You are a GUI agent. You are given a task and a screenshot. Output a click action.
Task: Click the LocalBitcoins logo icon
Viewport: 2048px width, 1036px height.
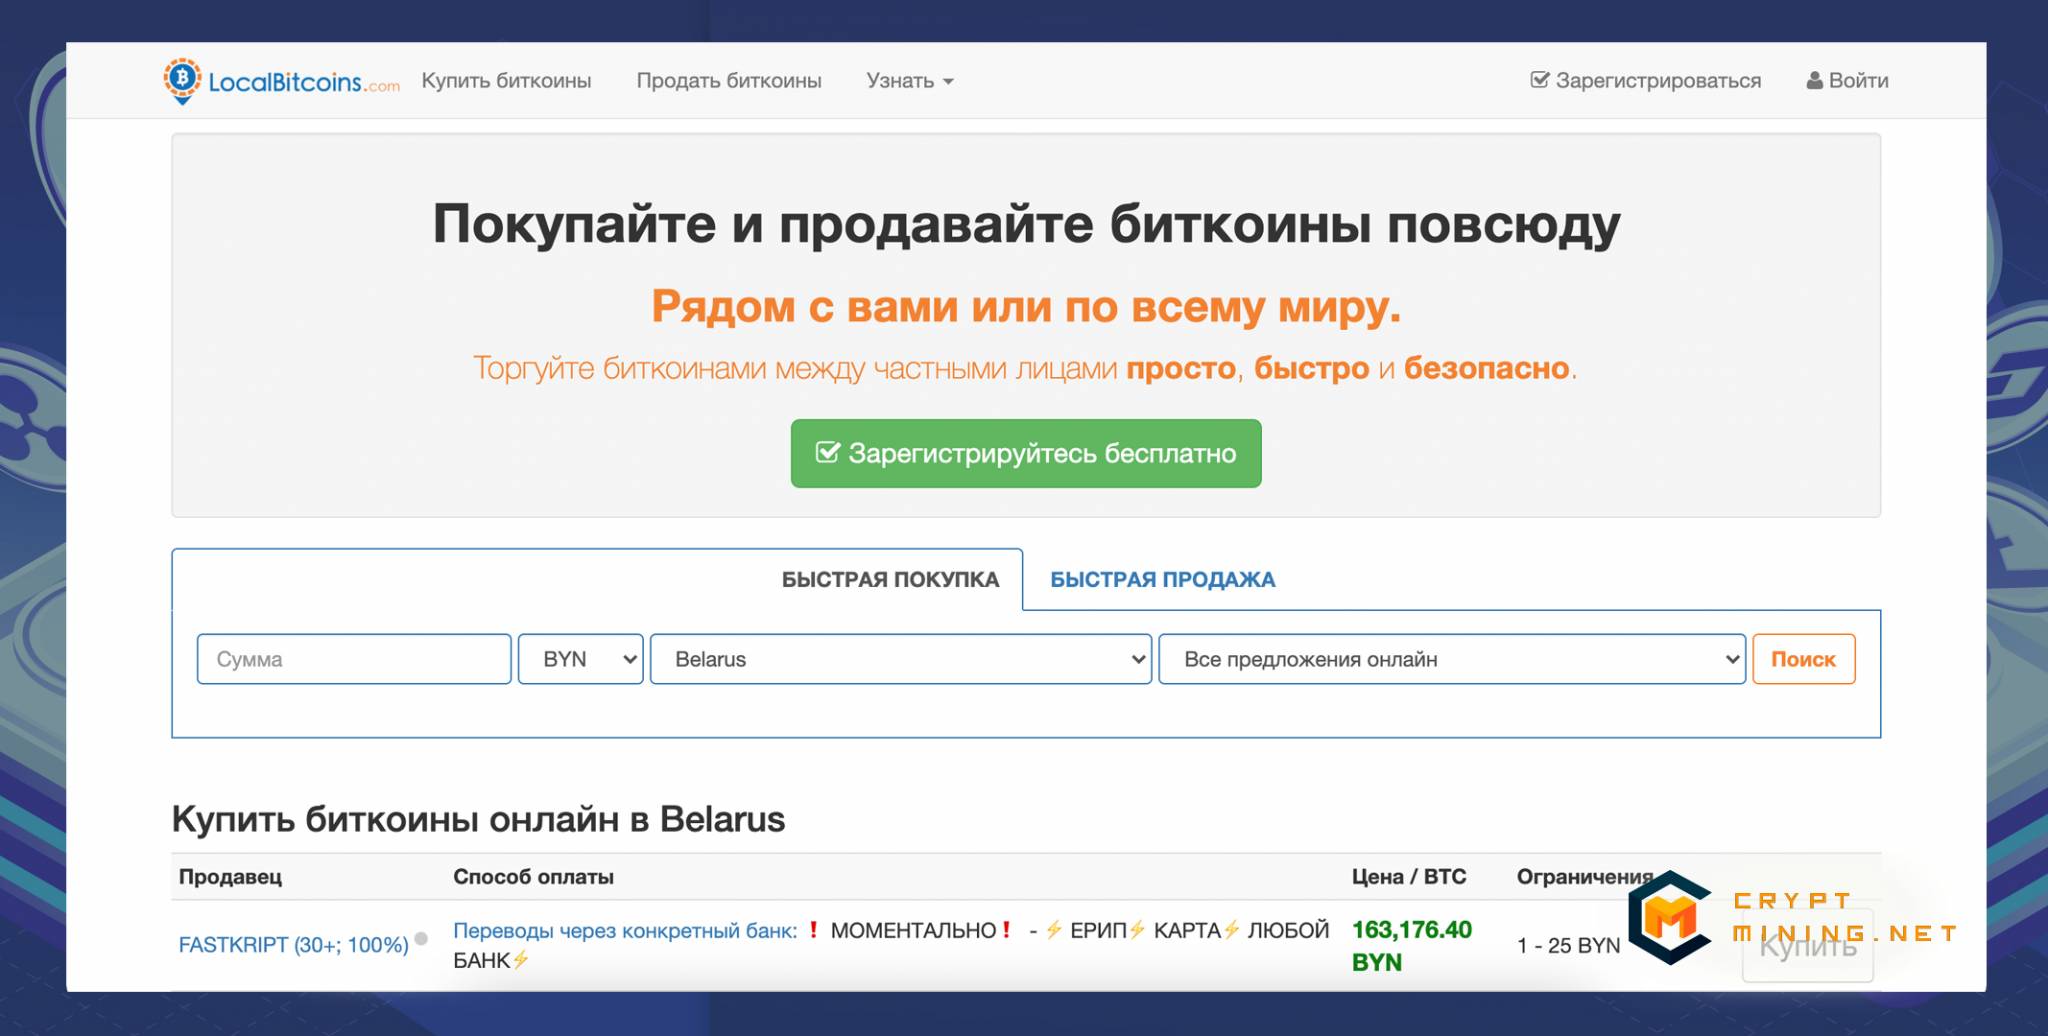[x=182, y=80]
